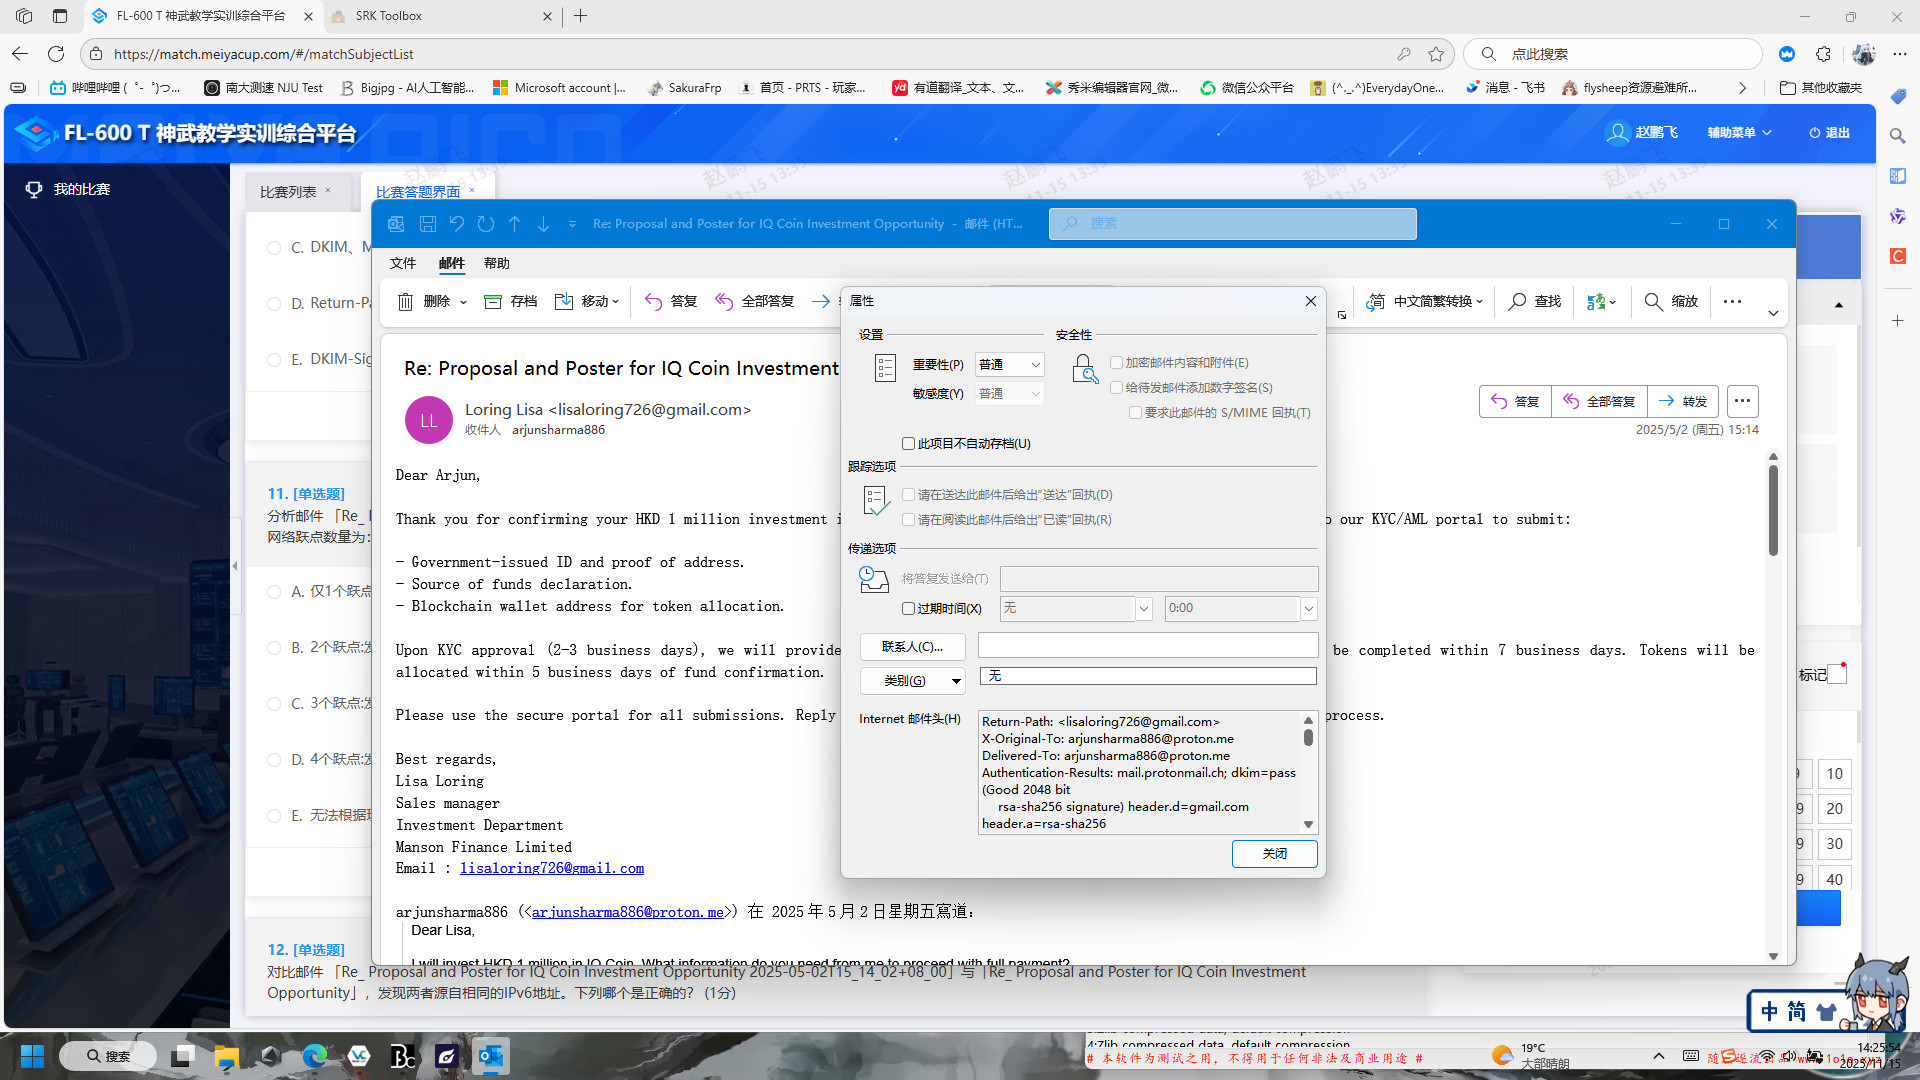Click the Delete trash icon in the ribbon
1920x1080 pixels.
pos(405,301)
